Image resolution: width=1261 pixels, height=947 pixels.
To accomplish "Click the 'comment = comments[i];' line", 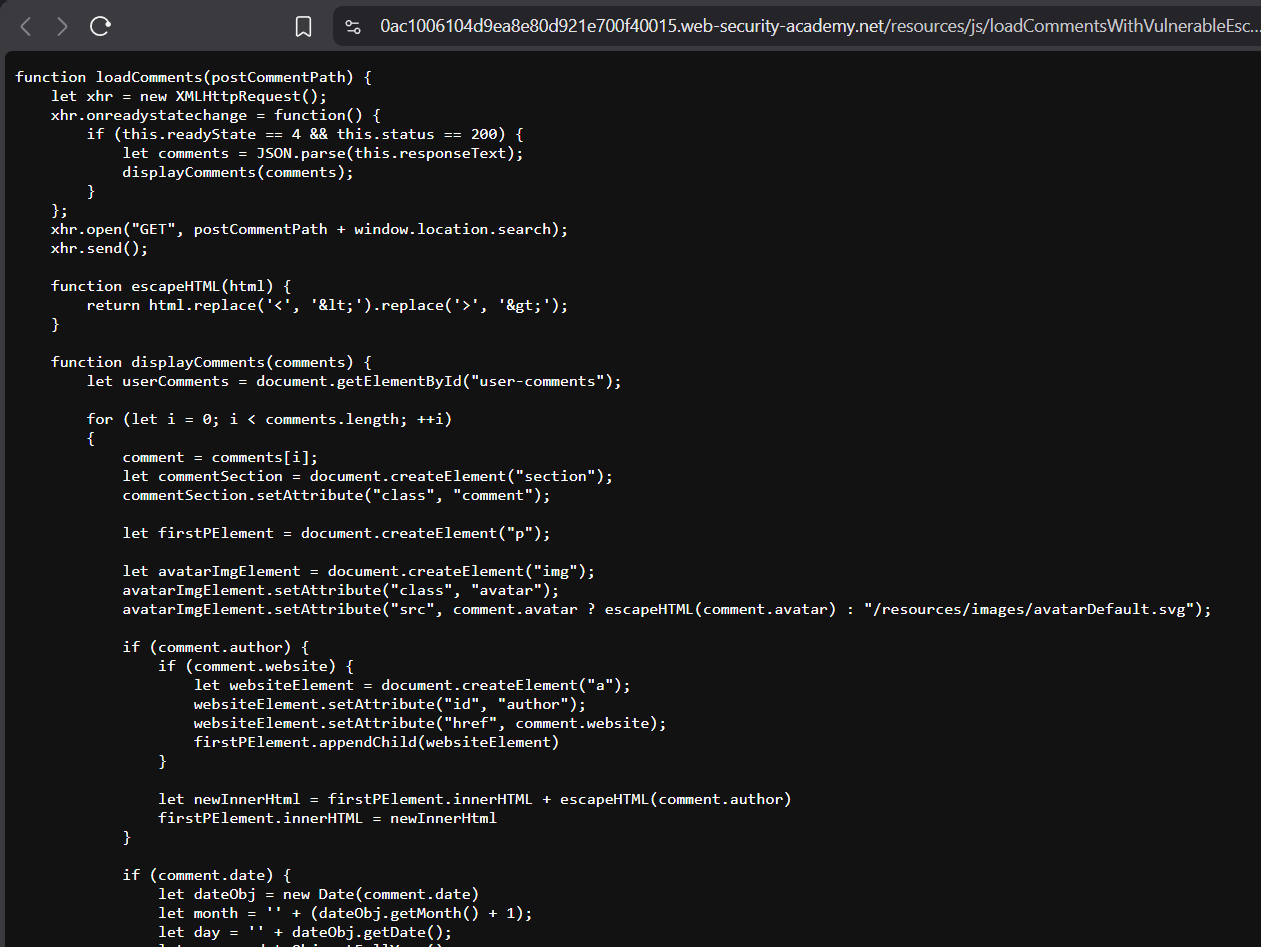I will tap(220, 457).
